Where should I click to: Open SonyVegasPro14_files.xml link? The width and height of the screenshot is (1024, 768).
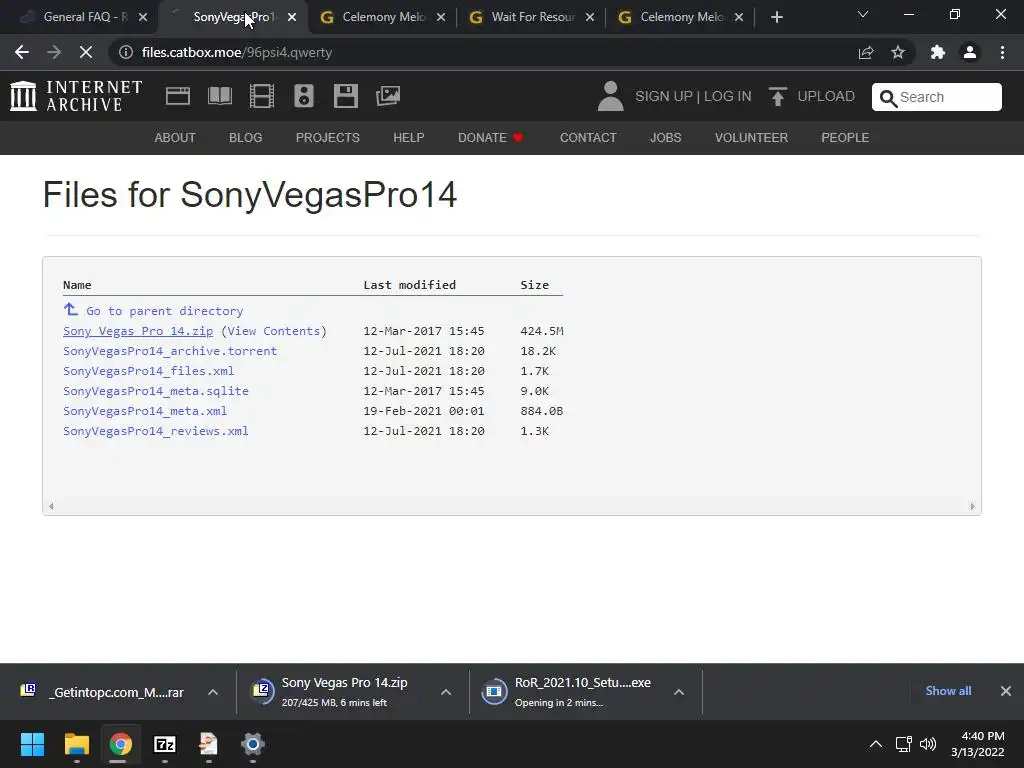(x=148, y=371)
